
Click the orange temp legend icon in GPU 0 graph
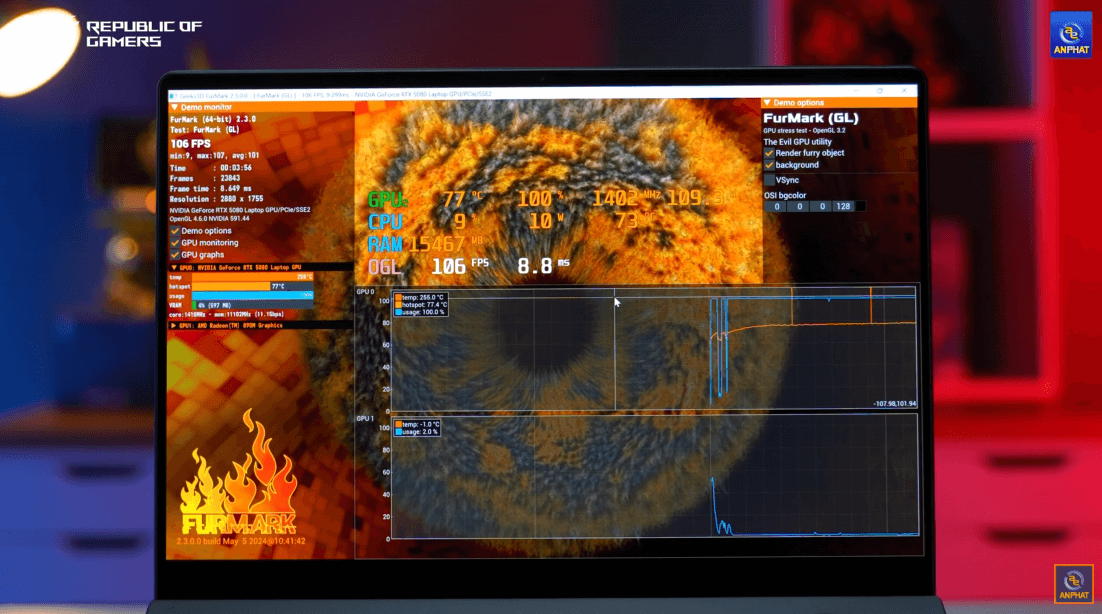(398, 297)
